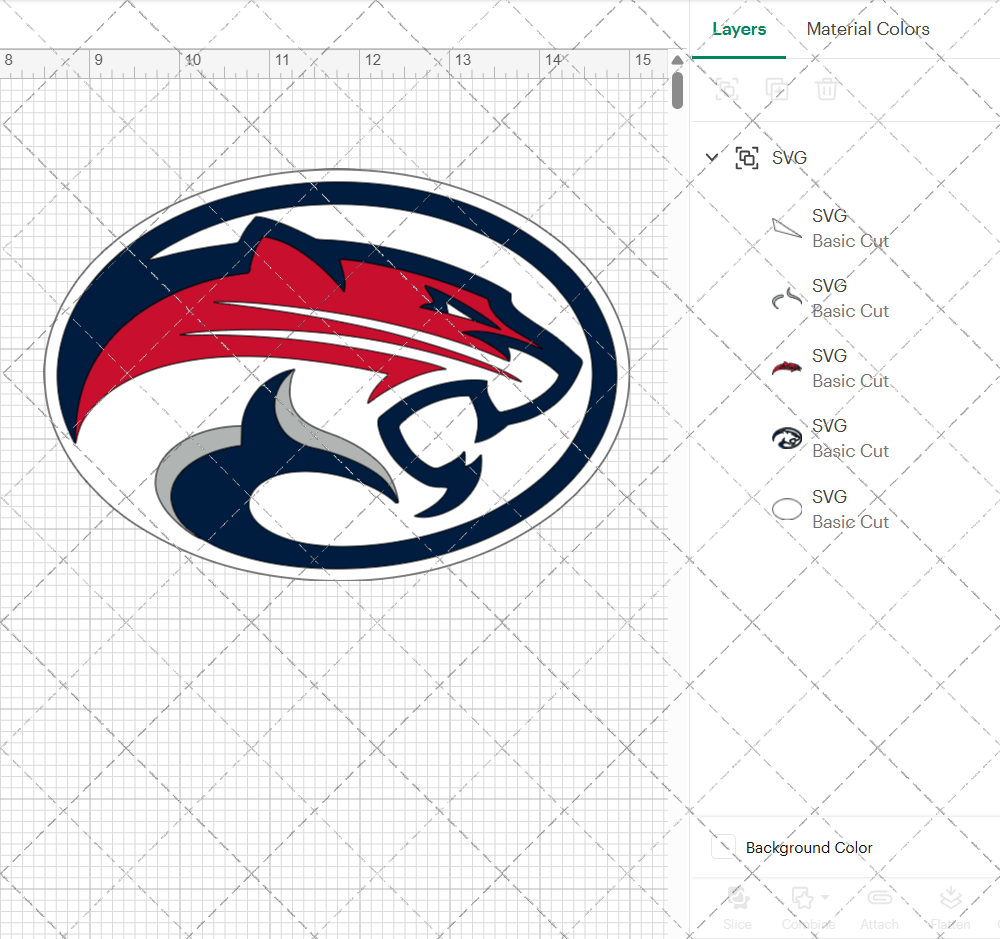
Task: Click the Duplicate layer icon
Action: tap(776, 89)
